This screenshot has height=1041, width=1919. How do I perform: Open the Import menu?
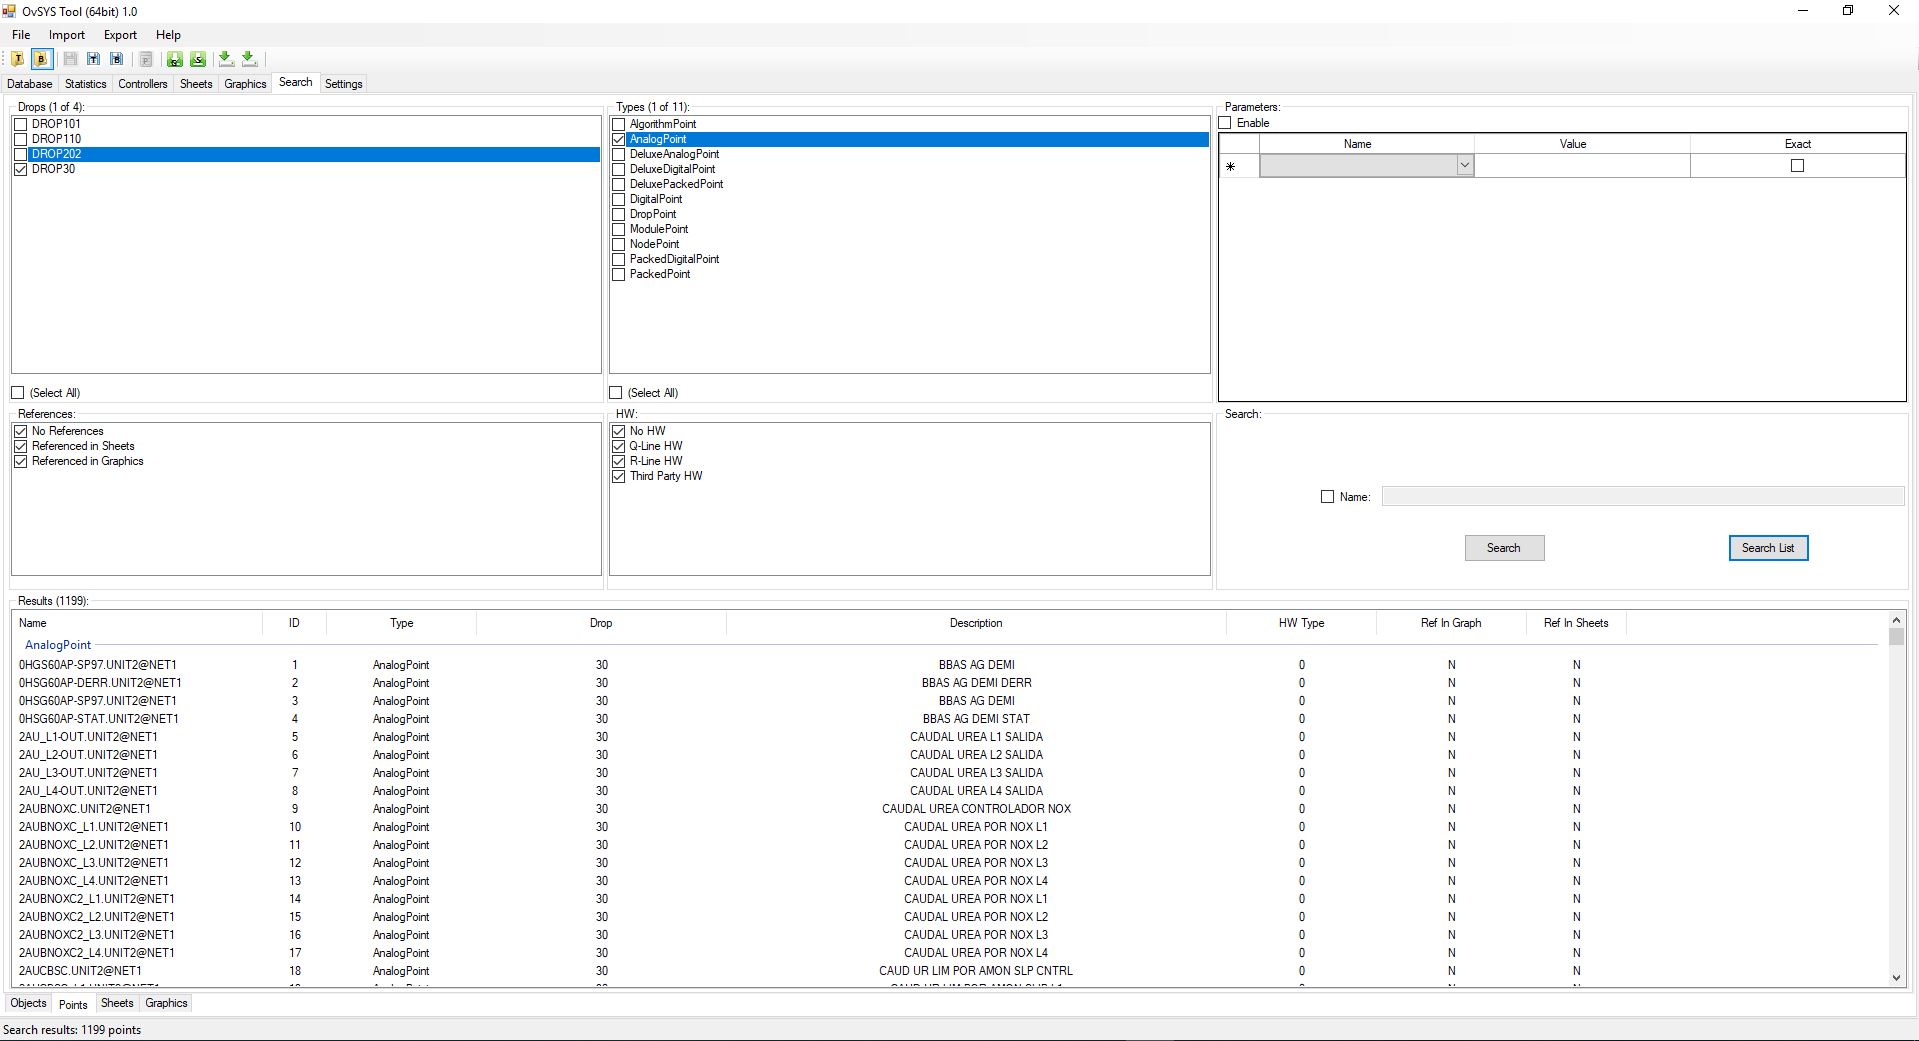[67, 35]
